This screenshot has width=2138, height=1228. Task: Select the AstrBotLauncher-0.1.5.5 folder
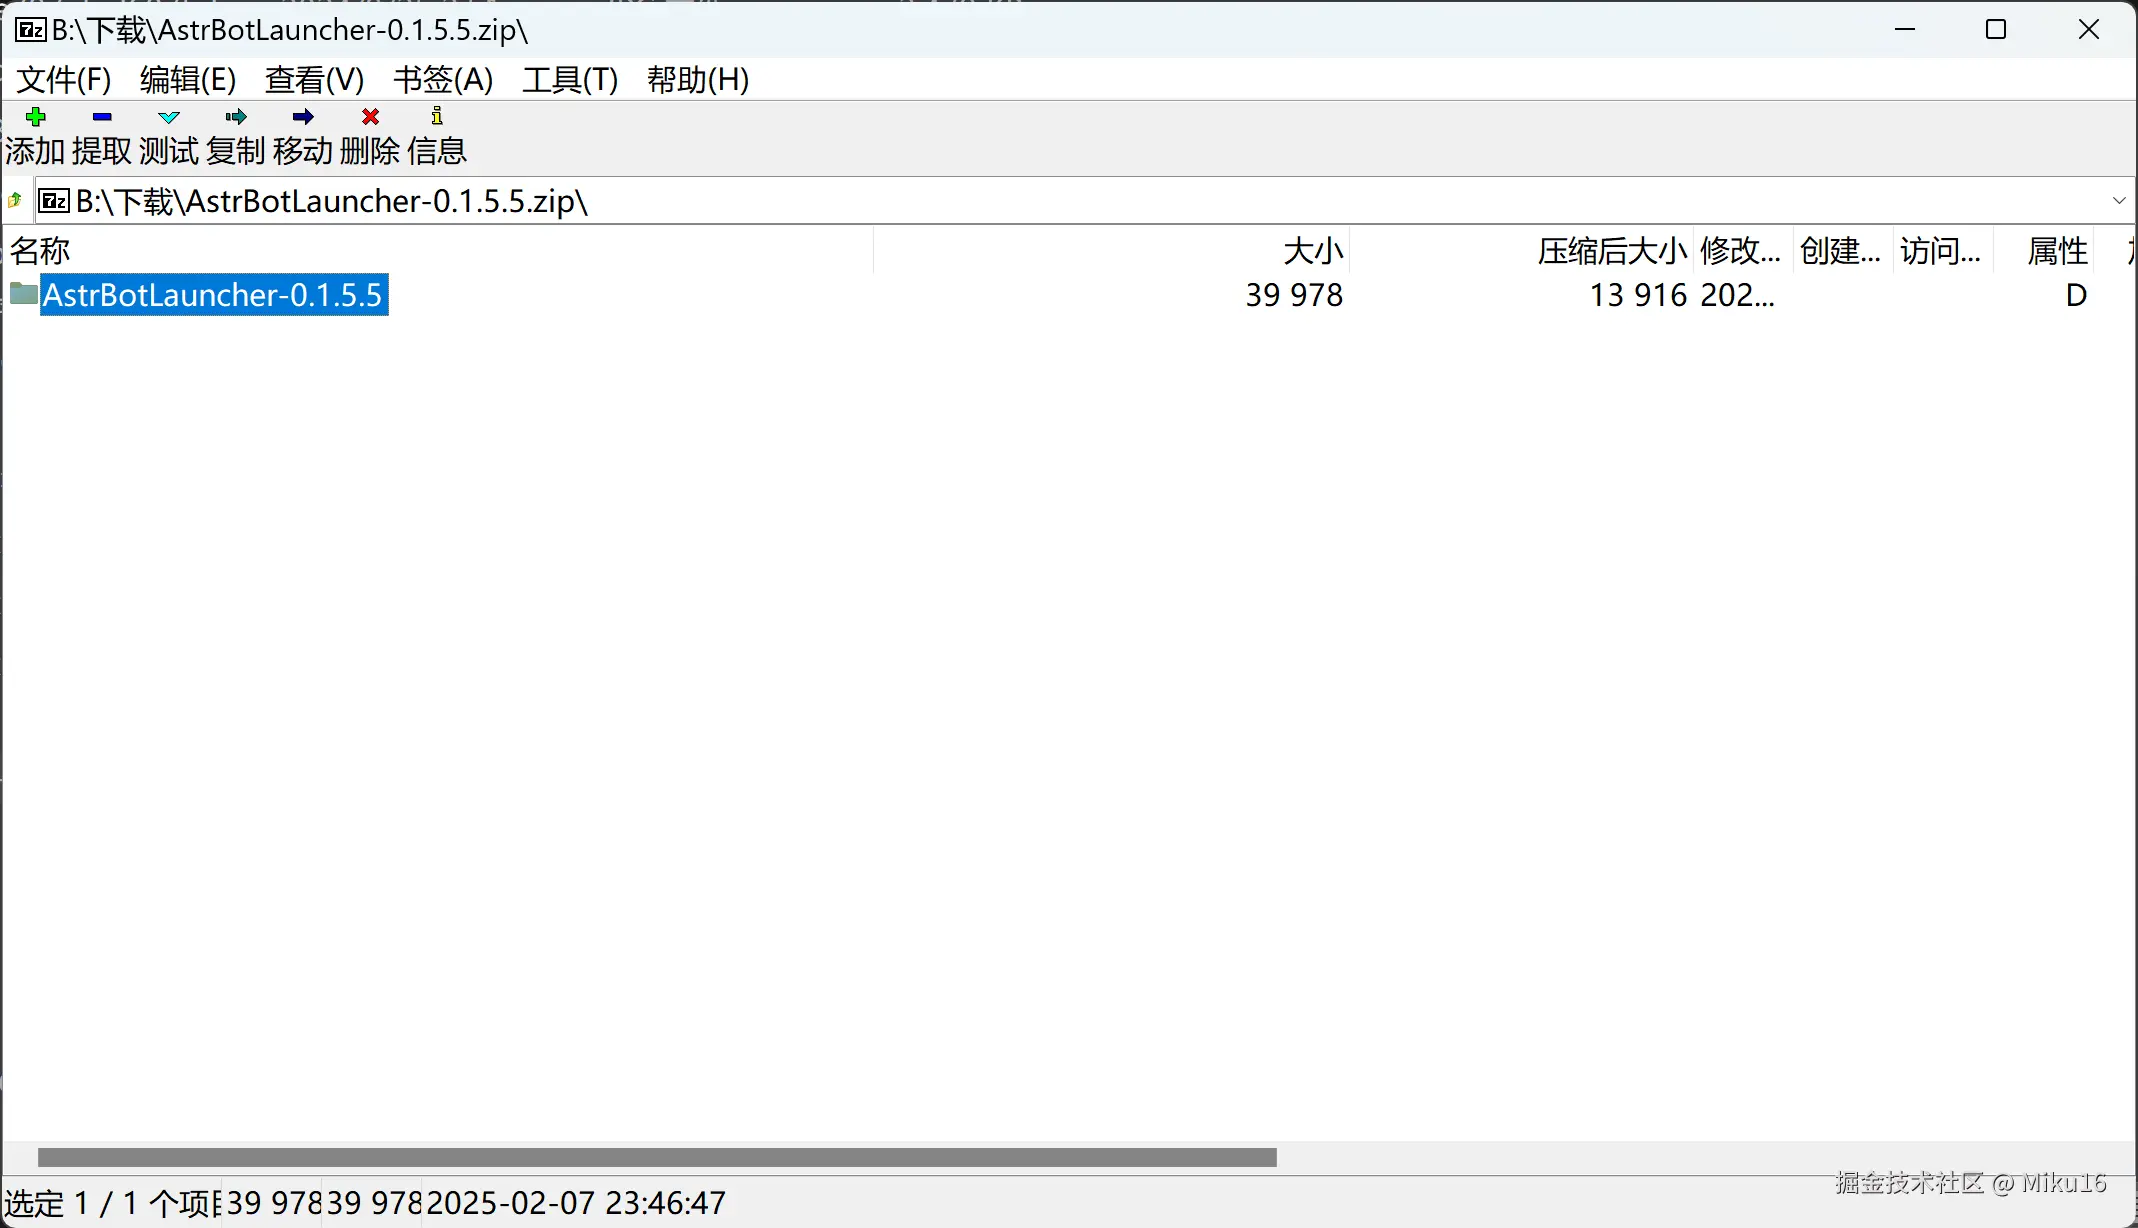click(212, 296)
